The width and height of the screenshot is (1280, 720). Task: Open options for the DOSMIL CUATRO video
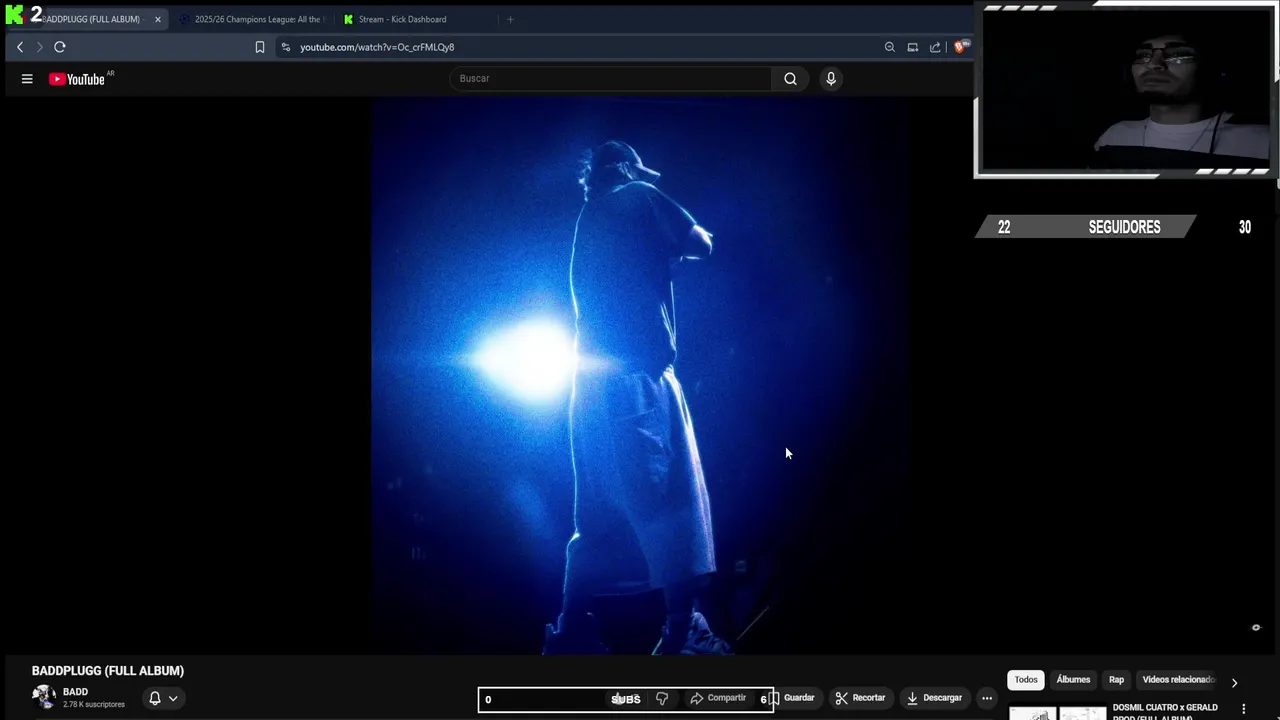1244,709
